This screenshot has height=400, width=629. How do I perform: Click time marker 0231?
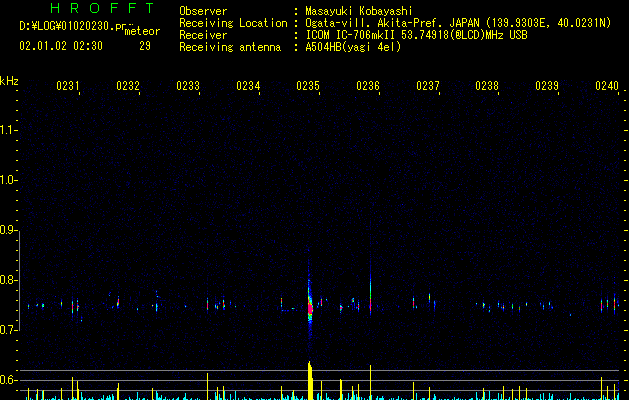68,86
